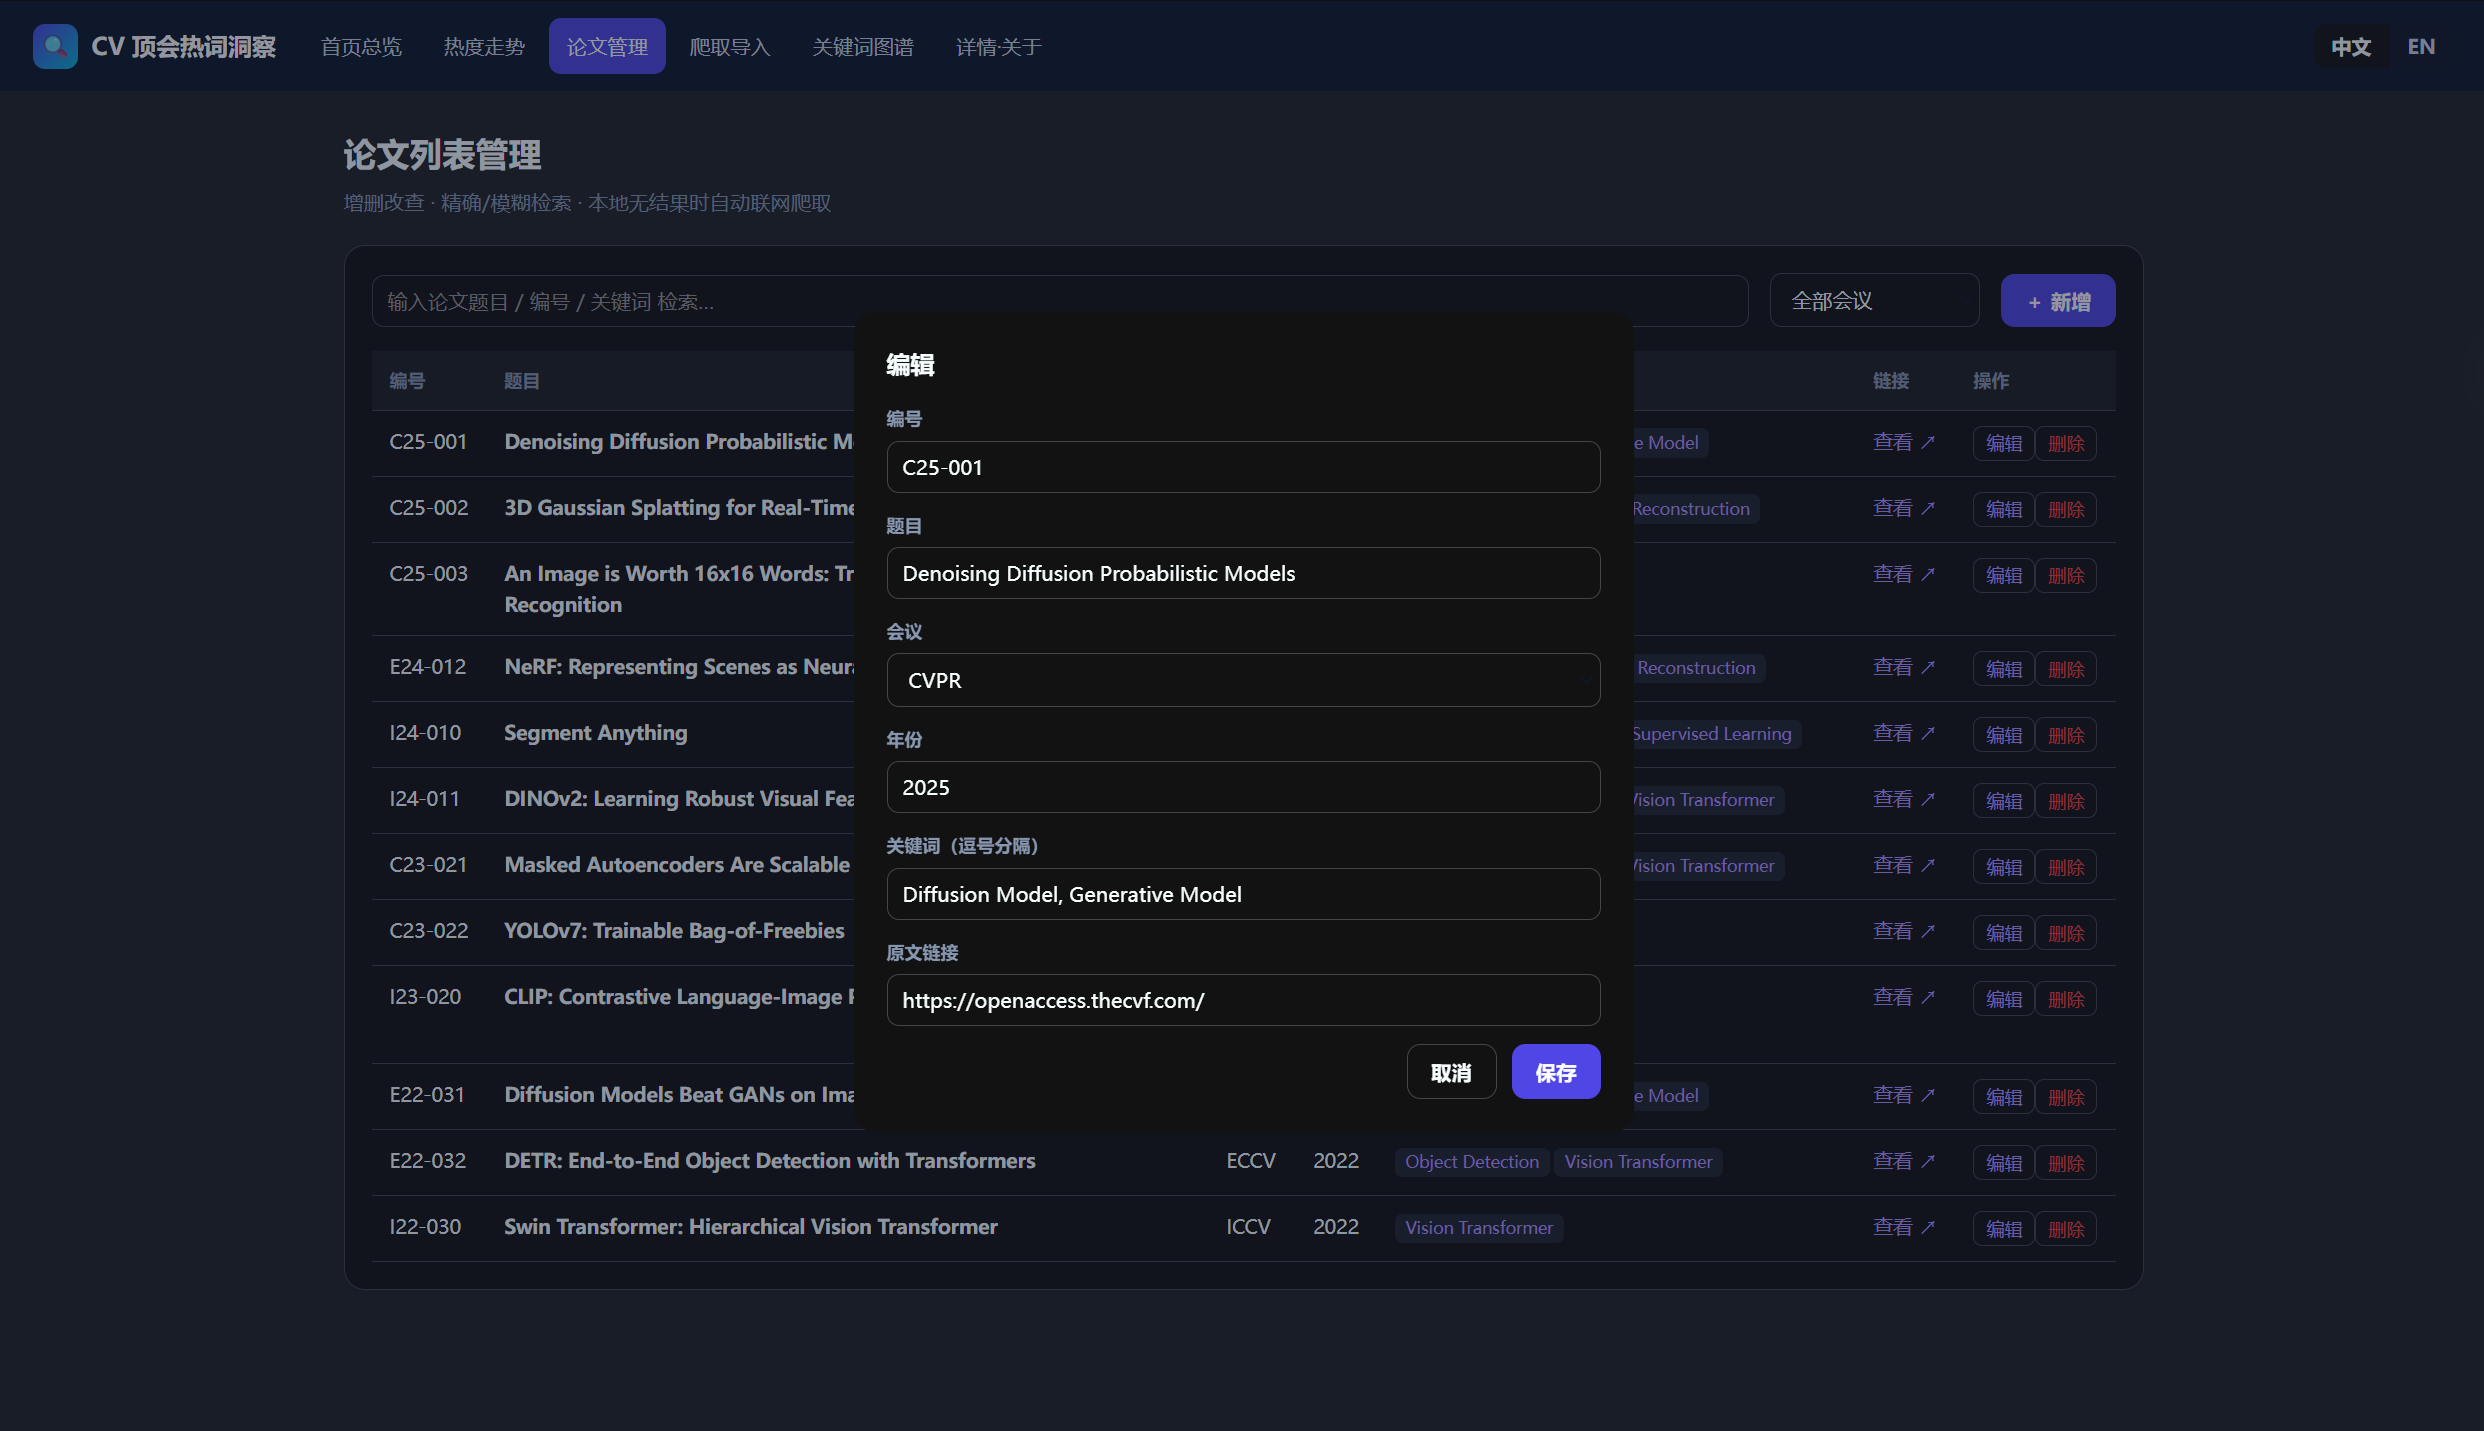Screen dimensions: 2484x1431
Task: Switch language to EN
Action: click(2421, 47)
